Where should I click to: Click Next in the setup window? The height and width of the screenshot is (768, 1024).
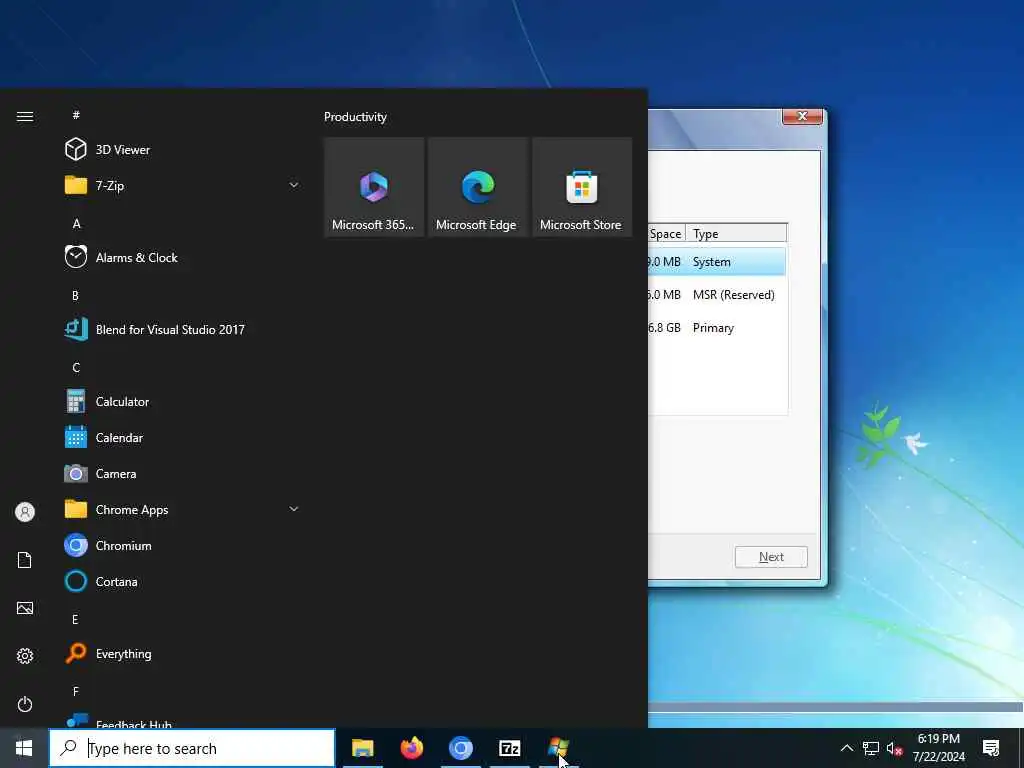[771, 557]
